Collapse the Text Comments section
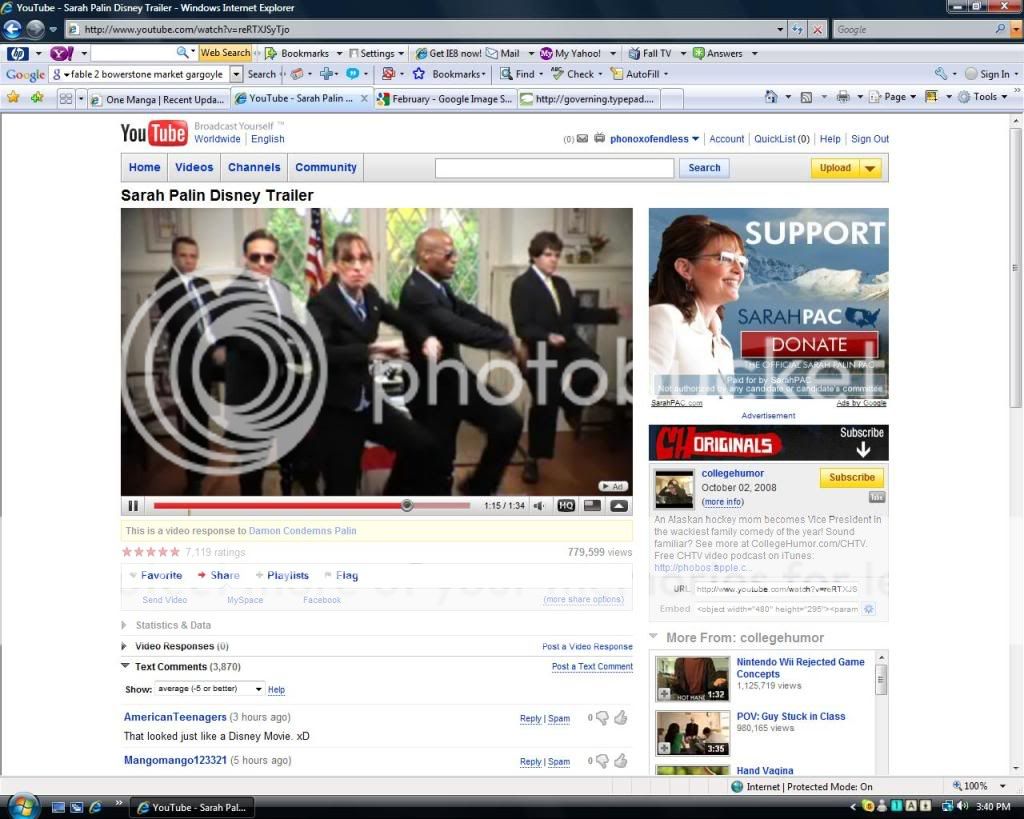The image size is (1024, 819). tap(125, 666)
